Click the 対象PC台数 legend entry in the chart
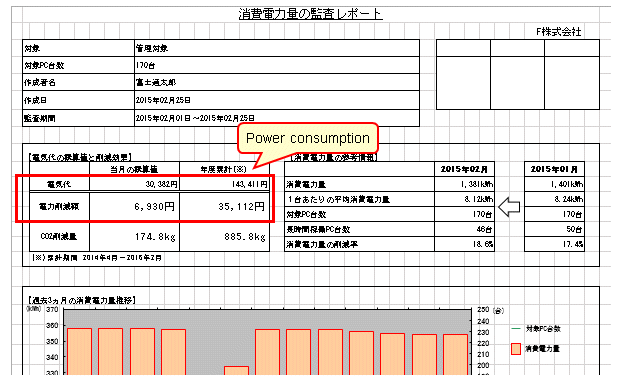This screenshot has height=383, width=621. [543, 328]
